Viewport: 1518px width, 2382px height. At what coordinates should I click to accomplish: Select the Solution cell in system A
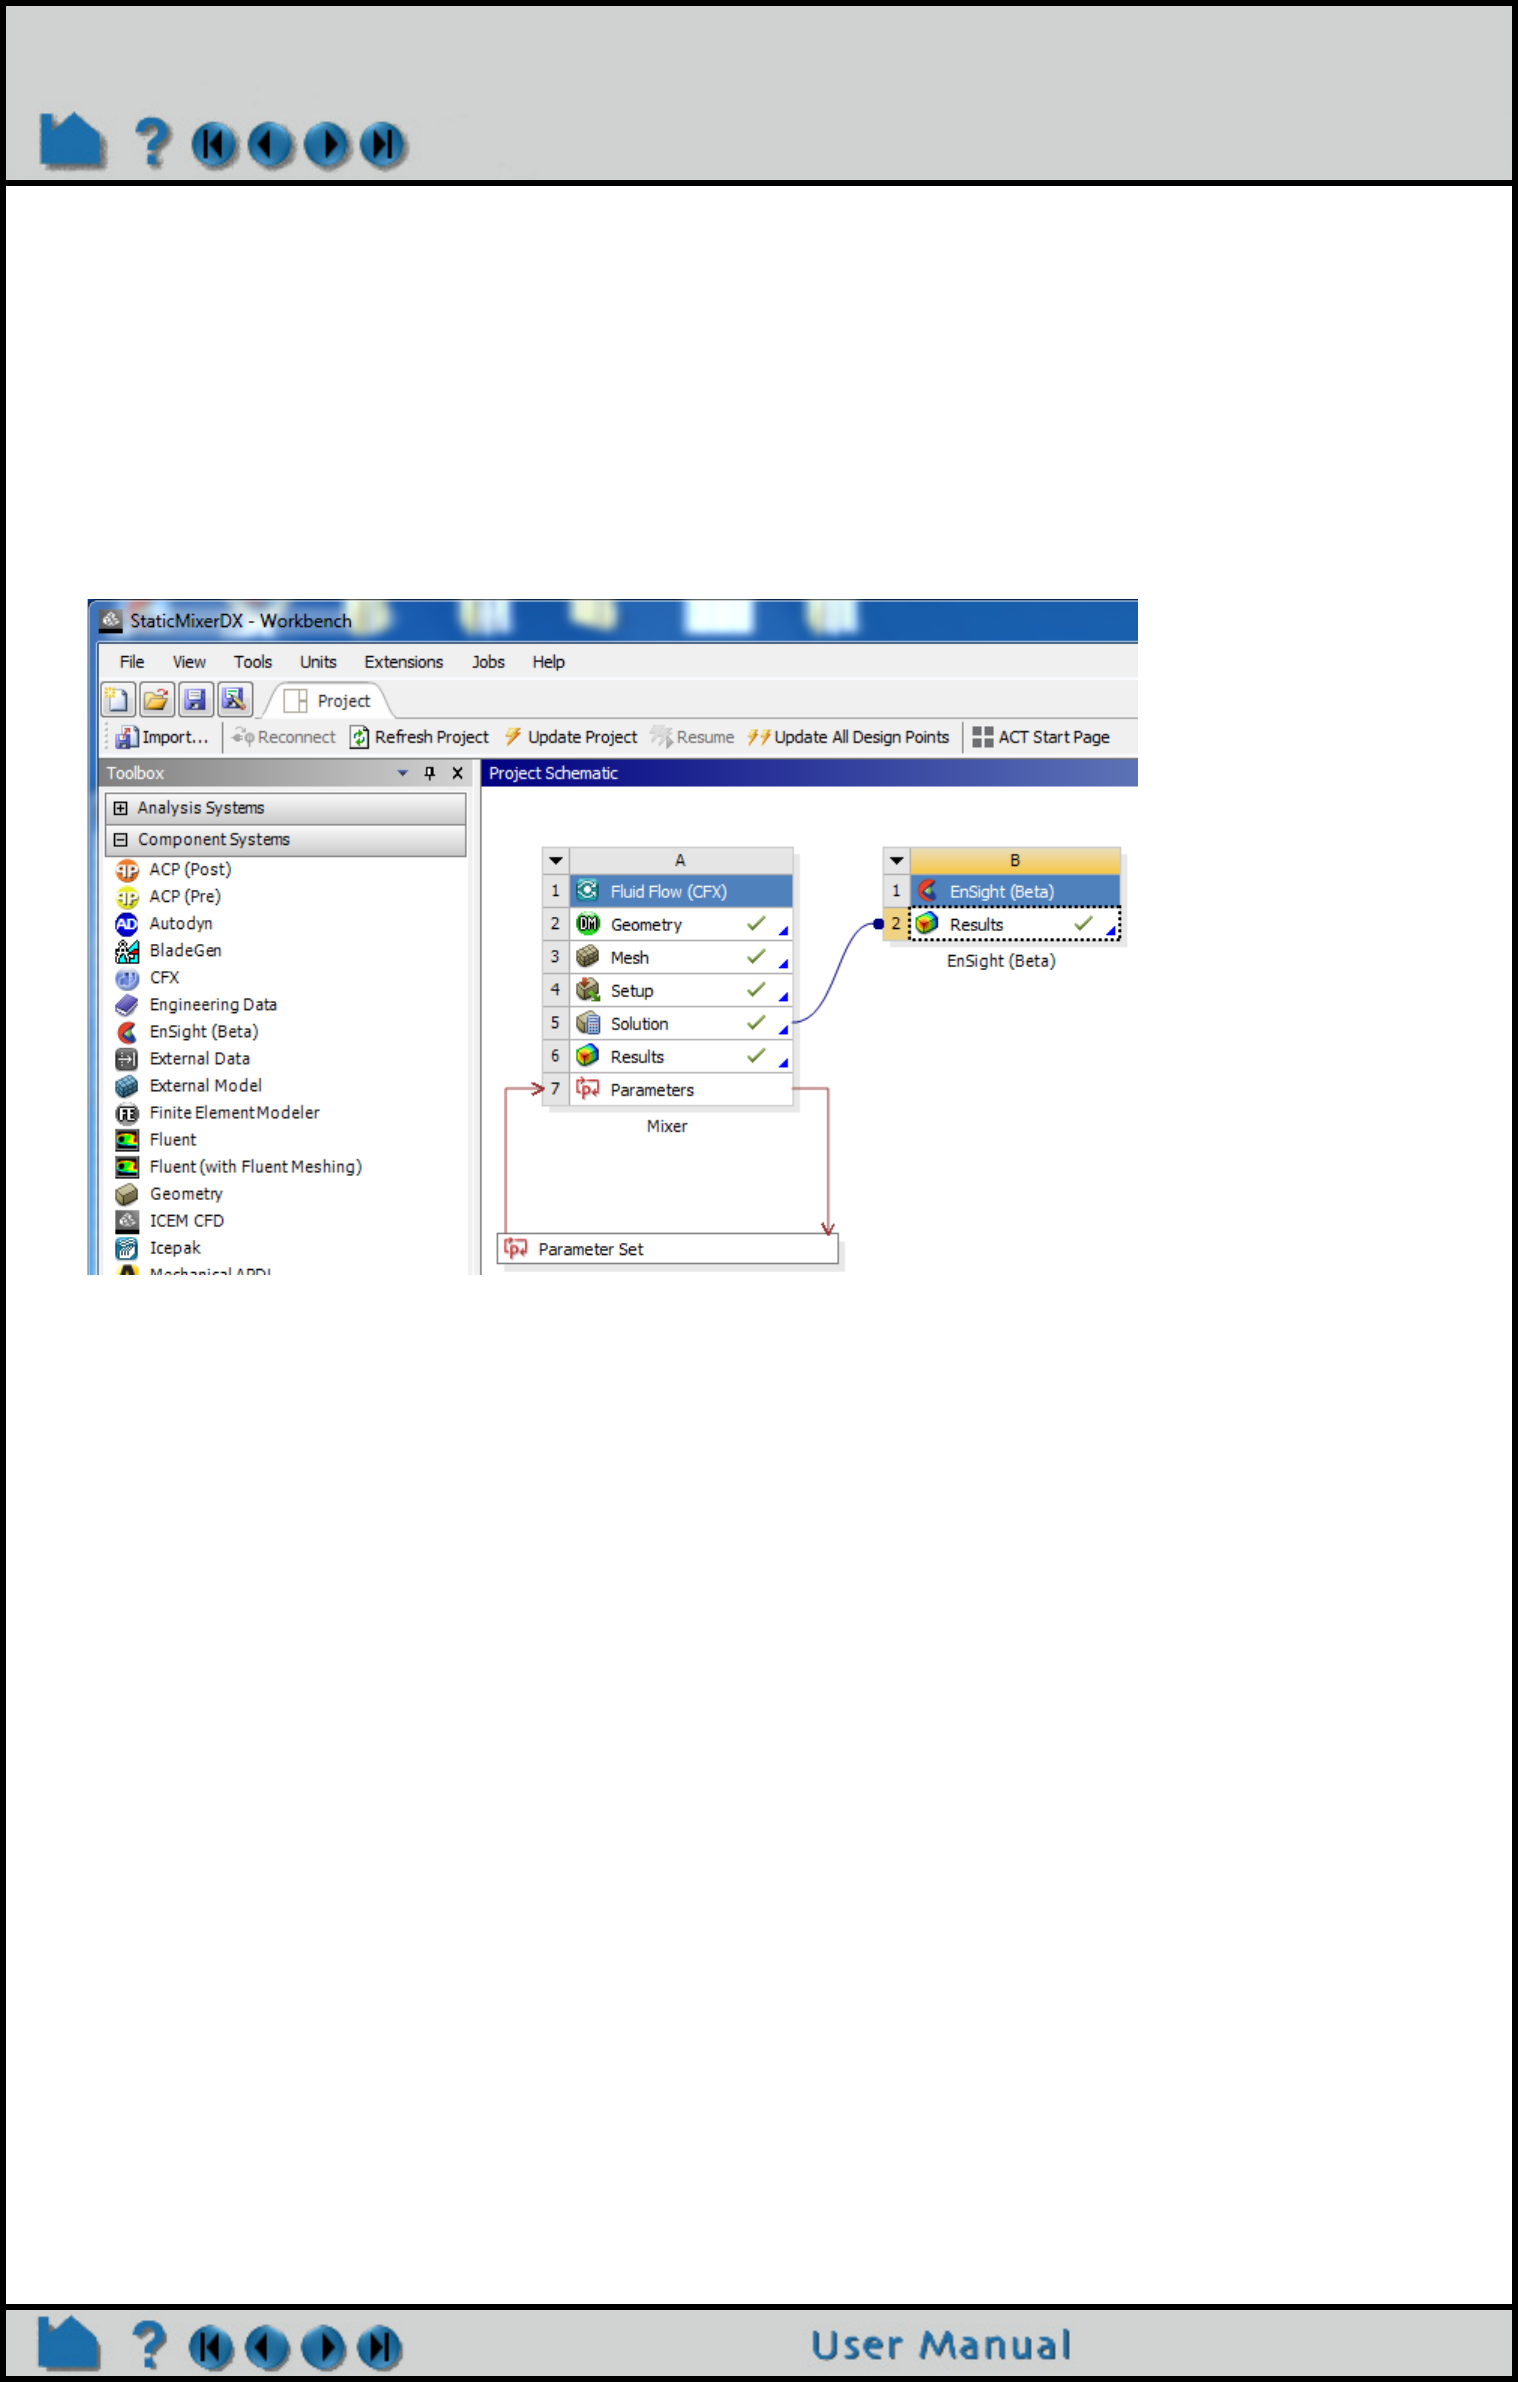(681, 1023)
